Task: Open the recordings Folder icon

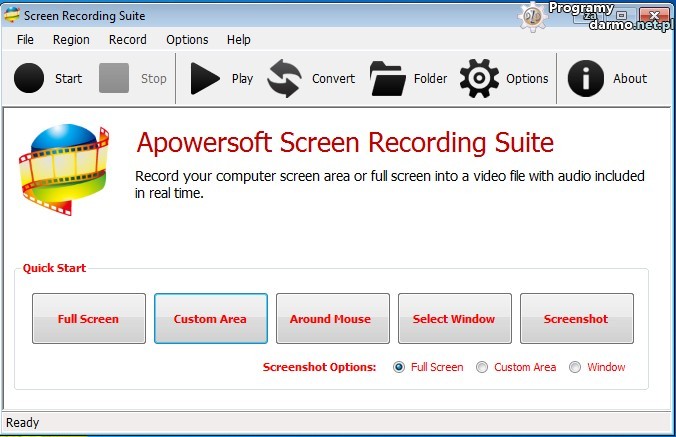Action: pyautogui.click(x=387, y=78)
